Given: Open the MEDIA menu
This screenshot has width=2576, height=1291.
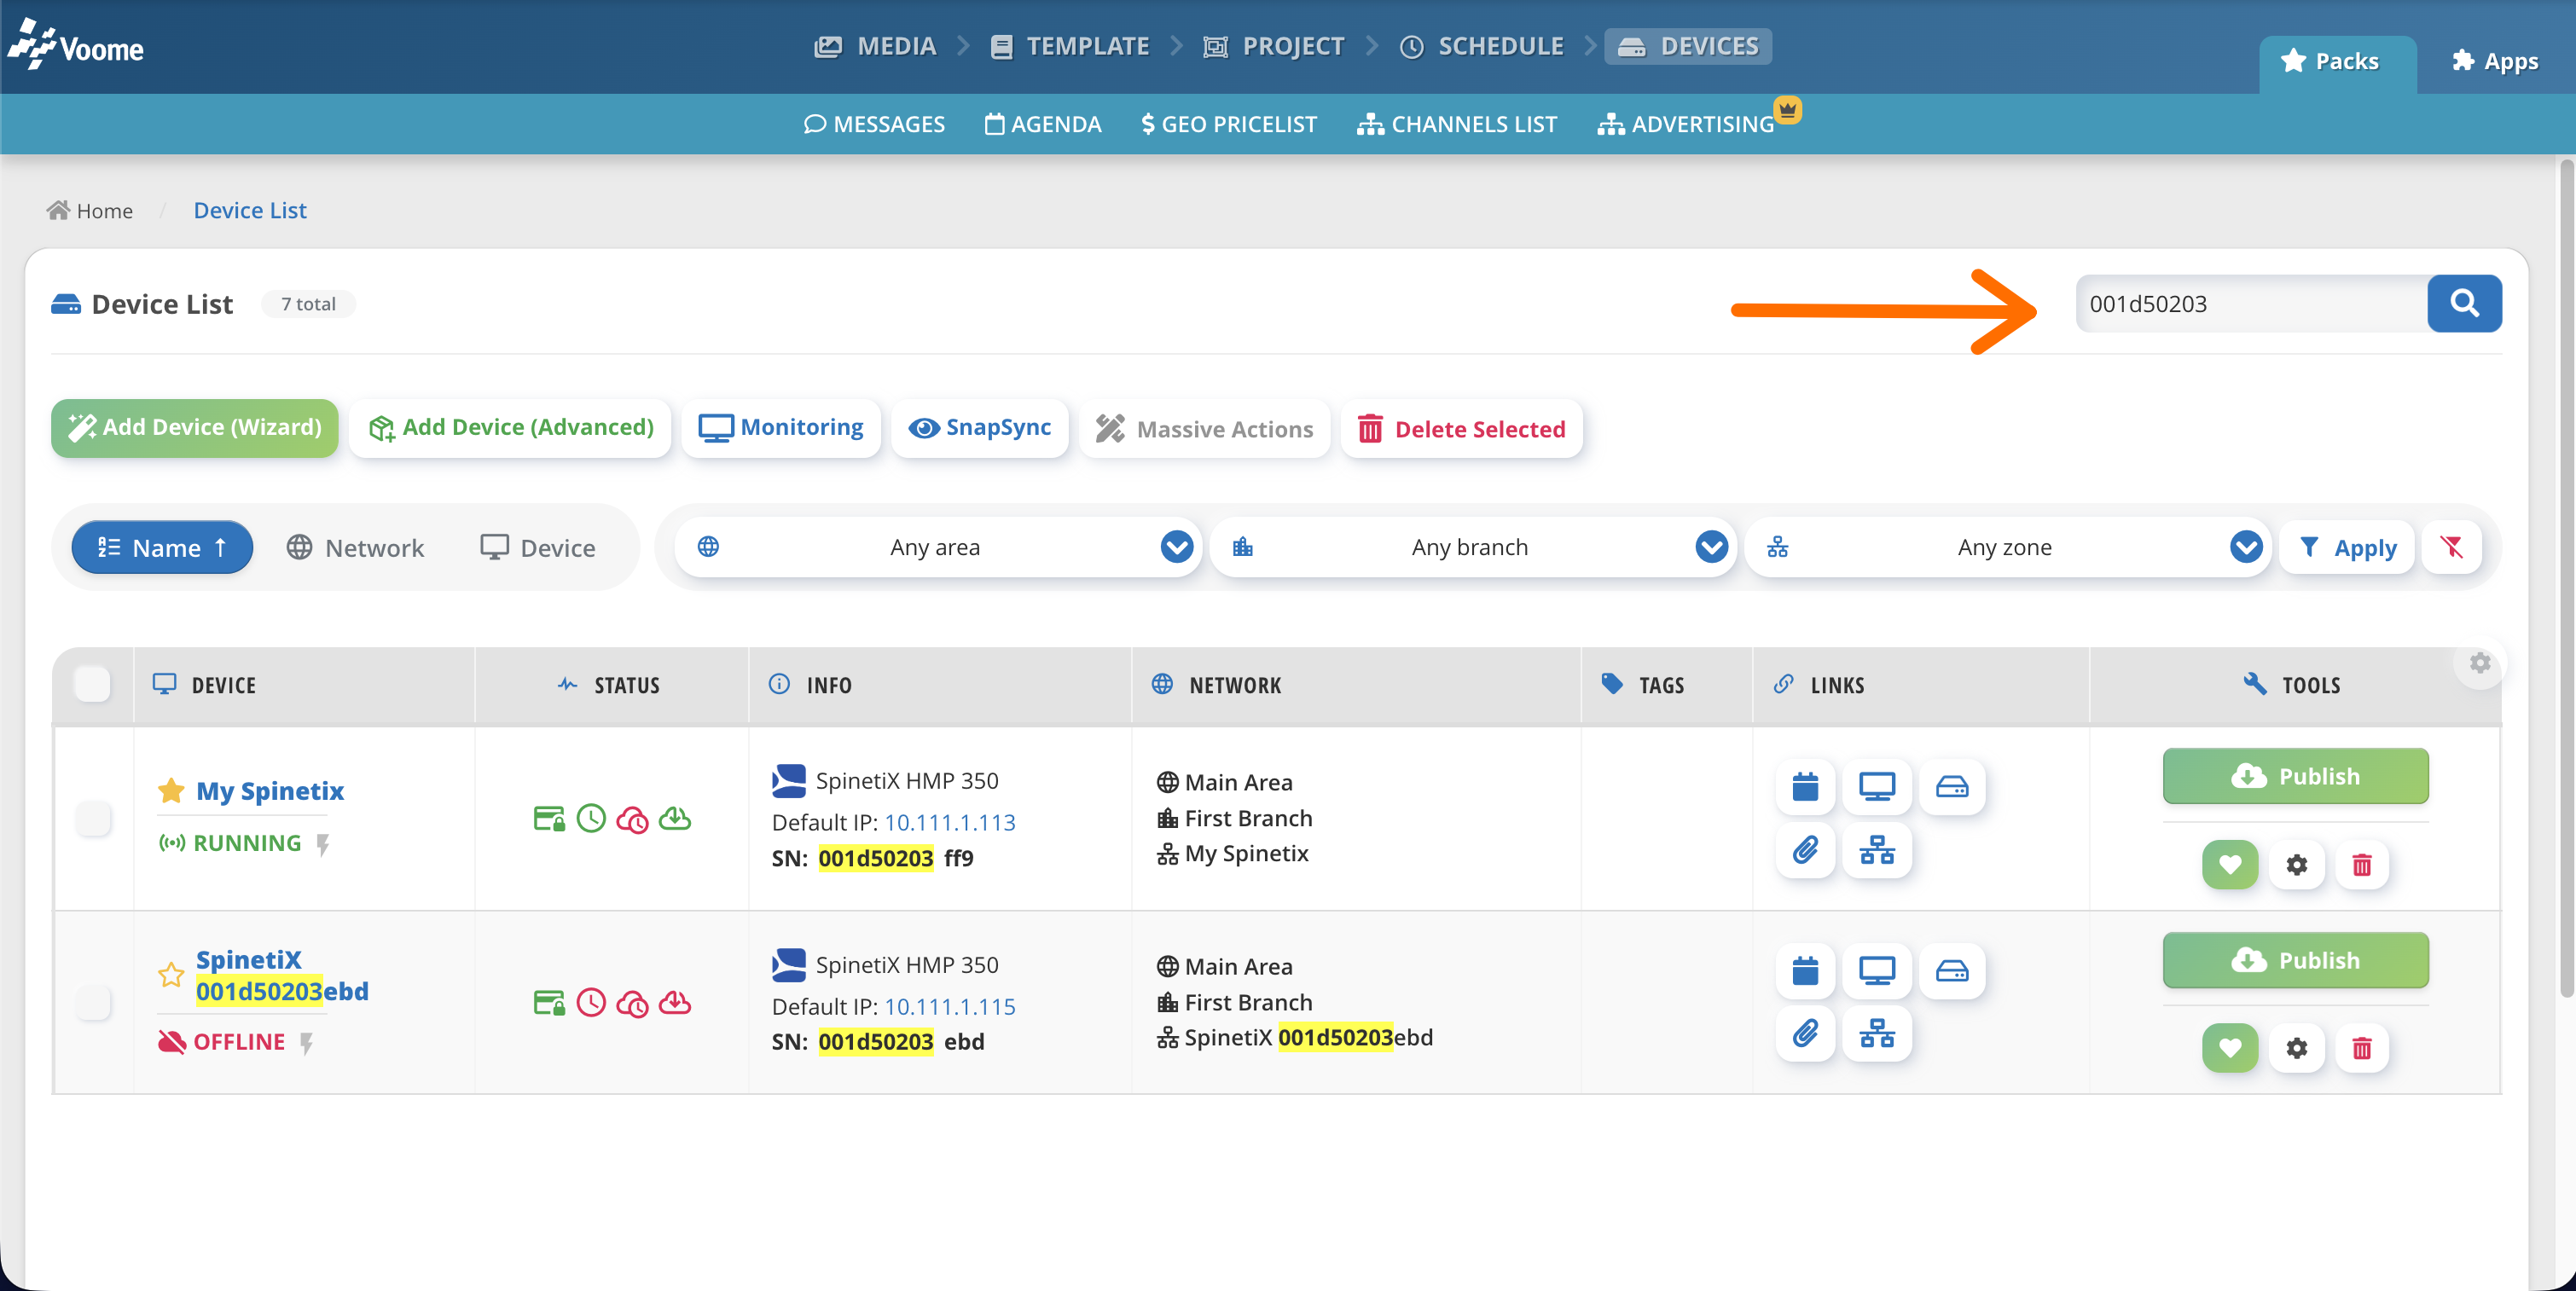Looking at the screenshot, I should pos(876,46).
